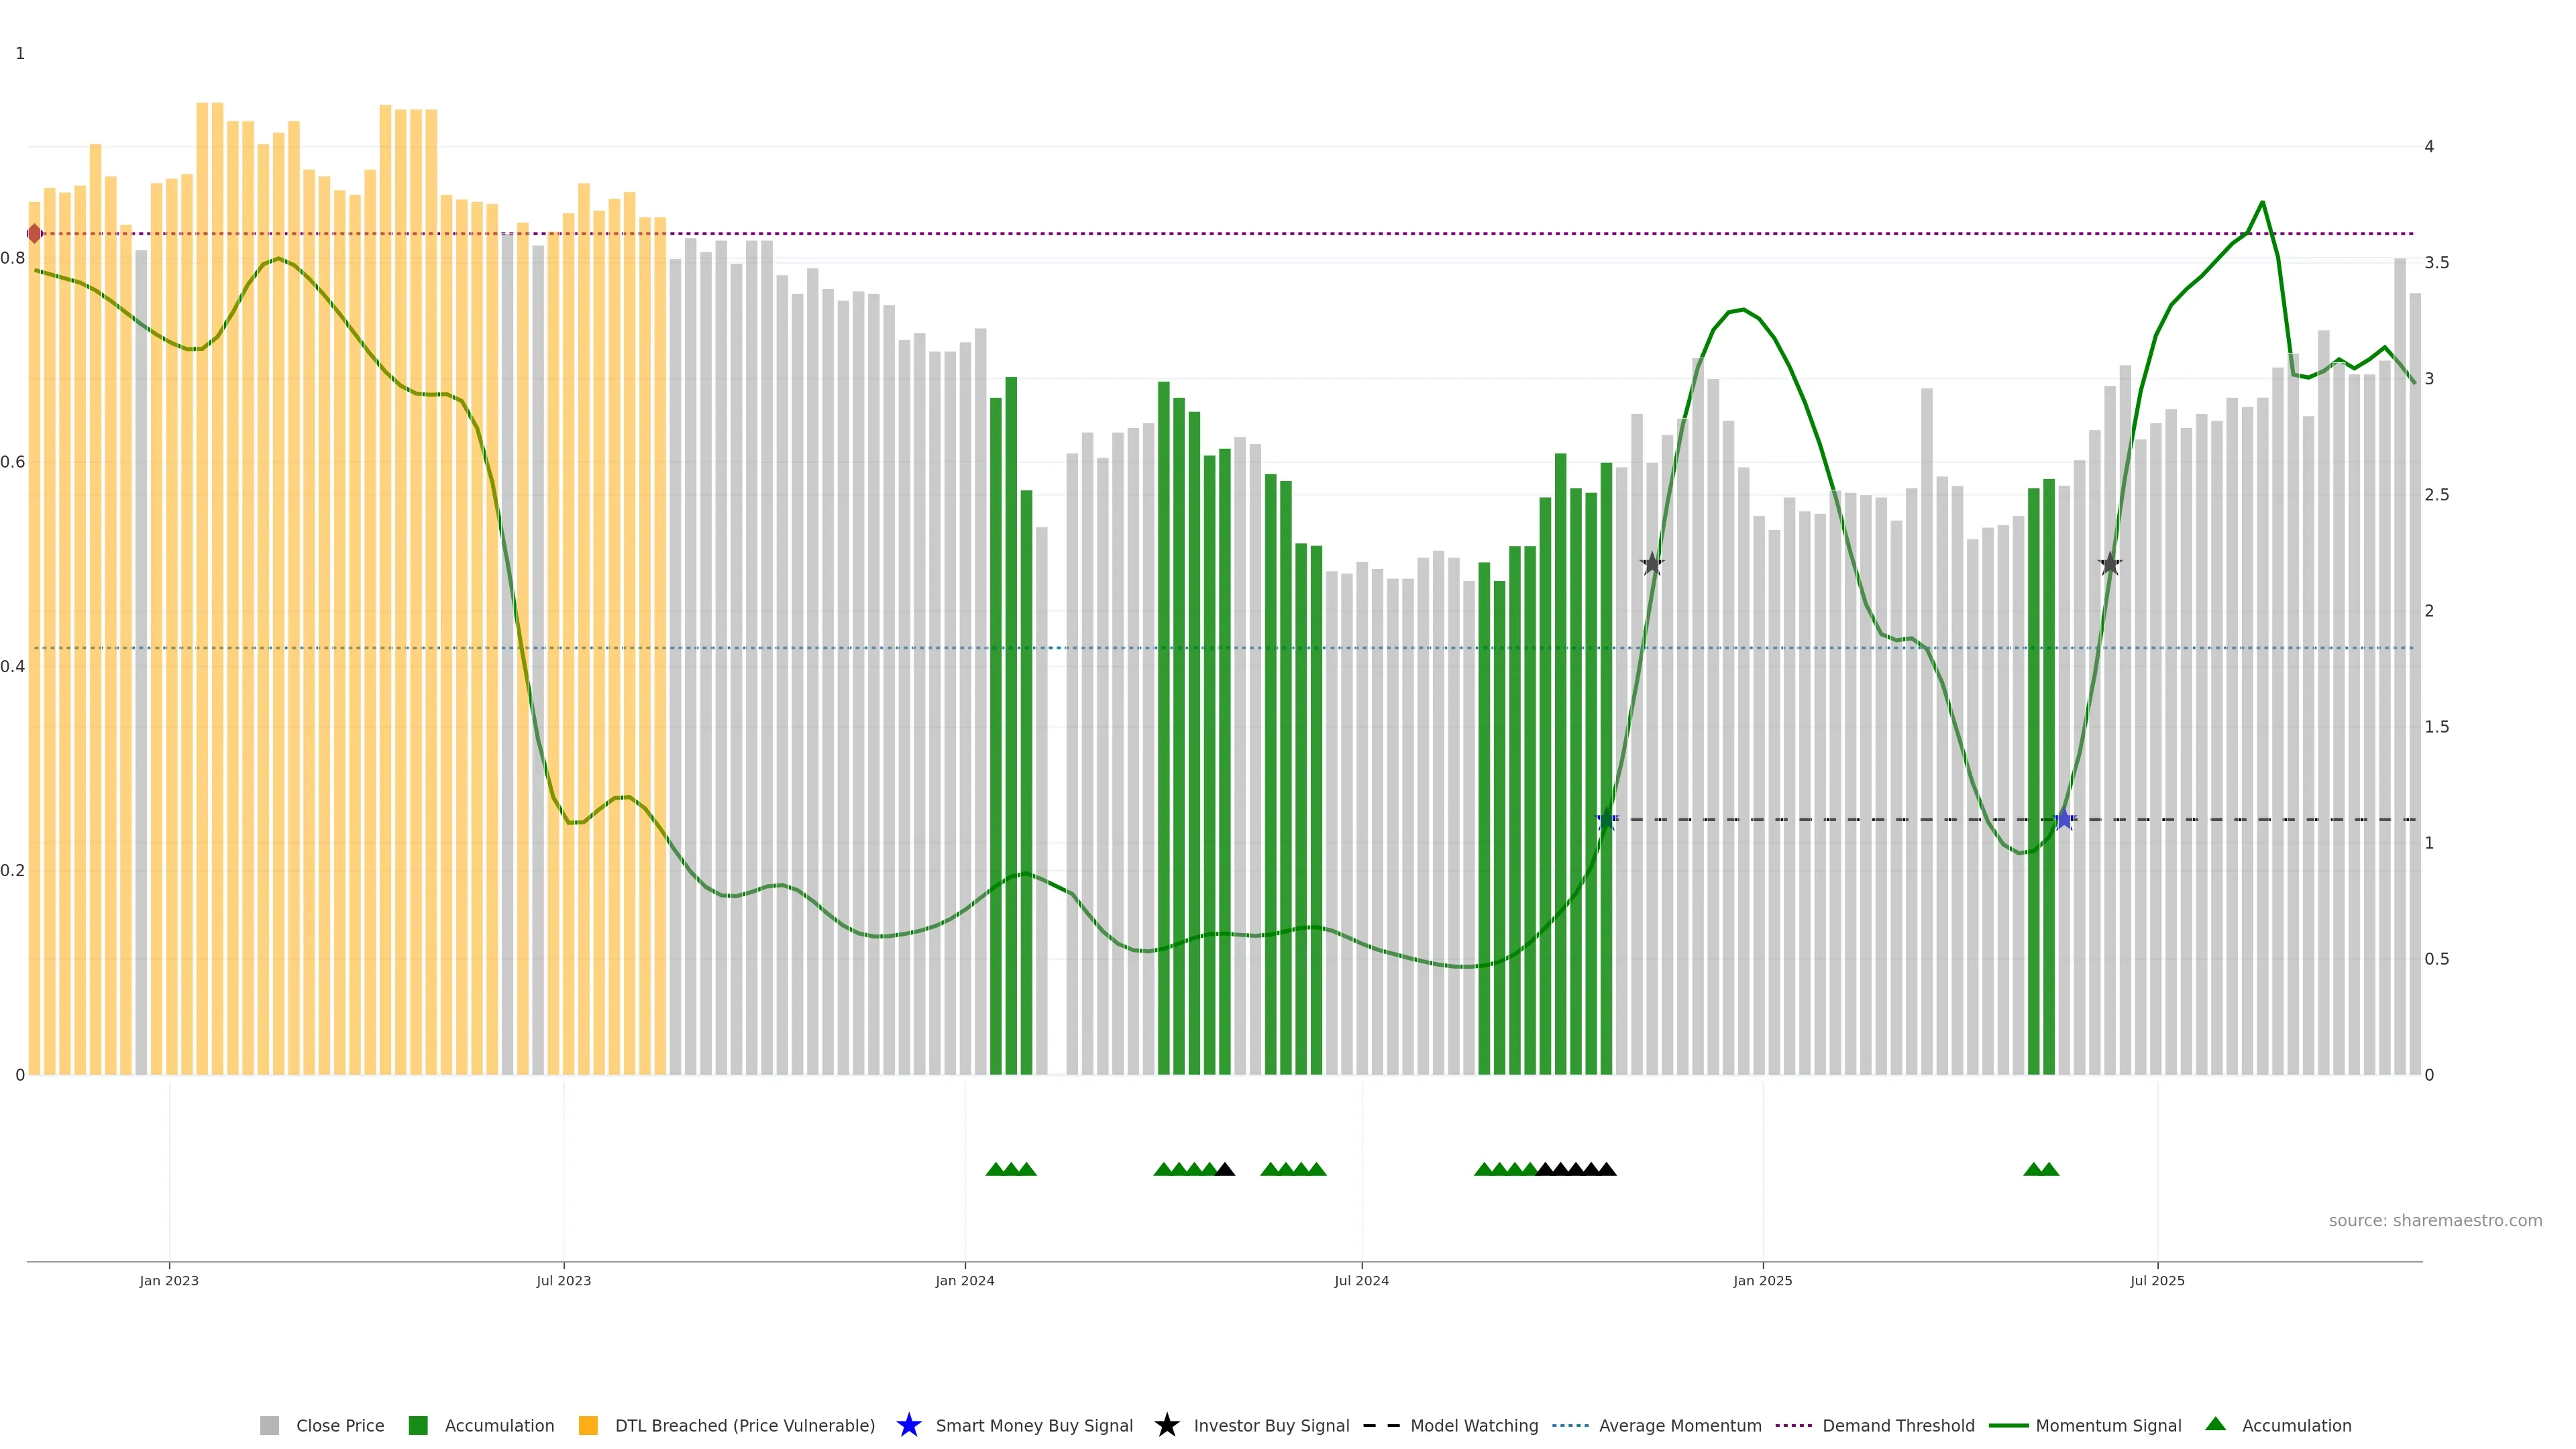Click the Jul 2023 x-axis tick label
Screen dimensions: 2576x1449
564,1281
